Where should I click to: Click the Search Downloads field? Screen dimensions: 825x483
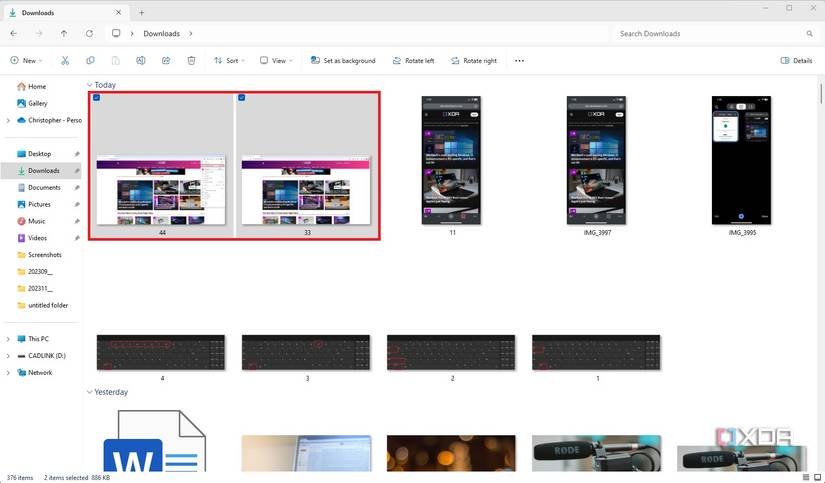[715, 34]
